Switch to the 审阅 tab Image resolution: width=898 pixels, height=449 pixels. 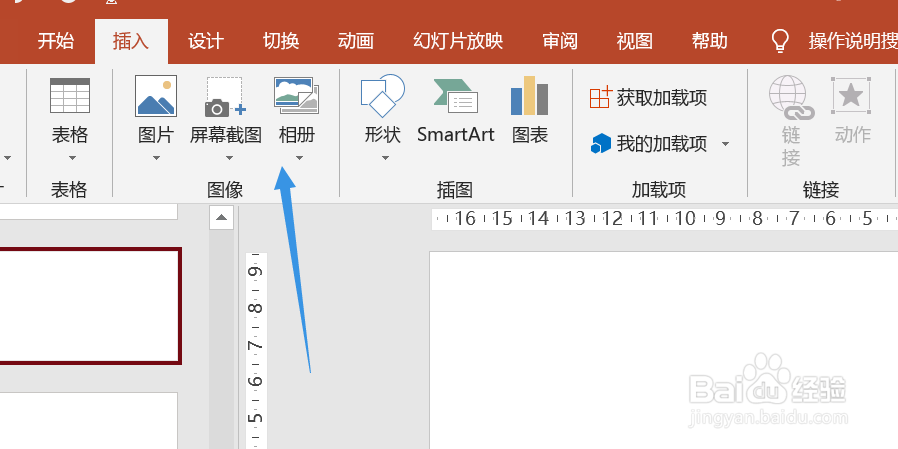coord(560,41)
